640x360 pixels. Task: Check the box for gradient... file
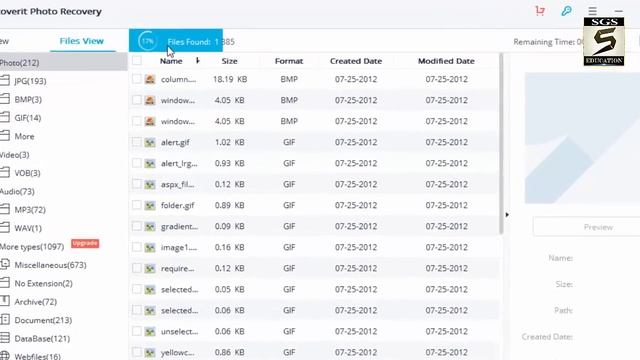coord(137,226)
